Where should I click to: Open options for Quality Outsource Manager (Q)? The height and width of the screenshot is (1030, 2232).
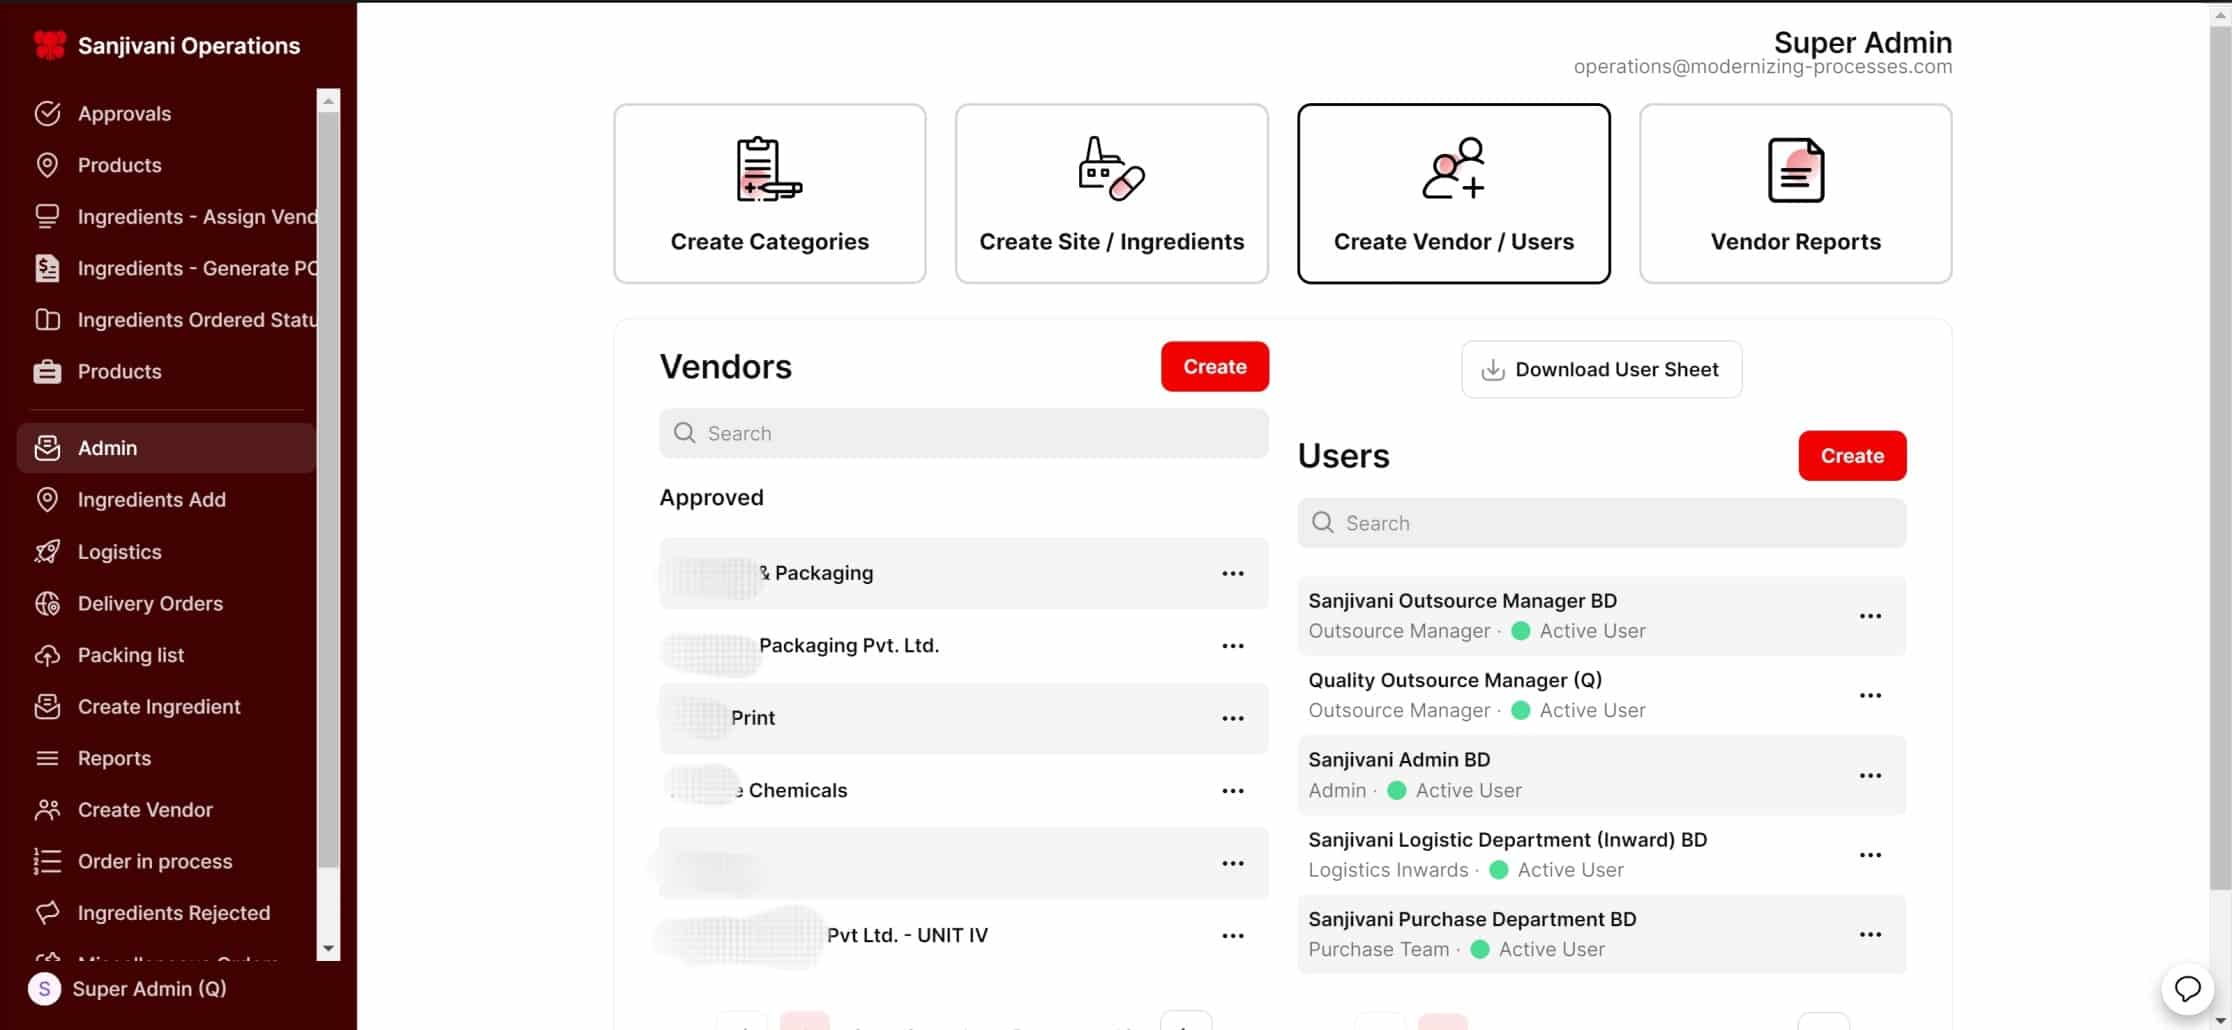[1869, 696]
